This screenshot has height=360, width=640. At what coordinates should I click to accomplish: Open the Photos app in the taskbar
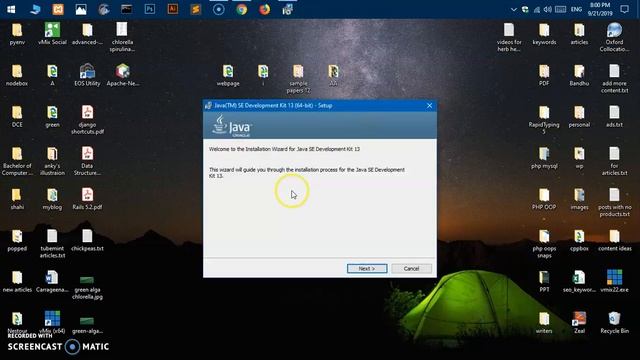pos(81,9)
